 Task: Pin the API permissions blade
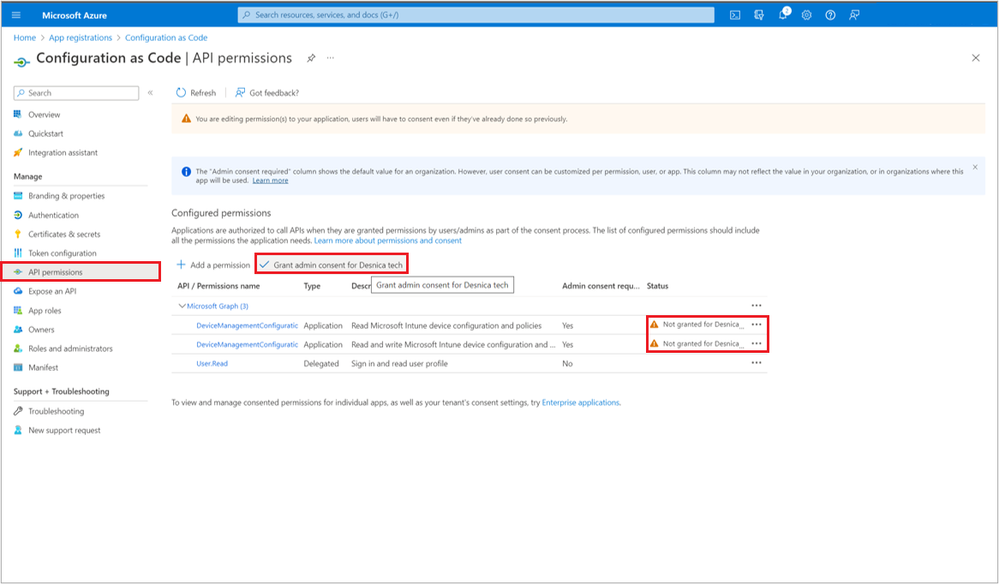click(311, 58)
